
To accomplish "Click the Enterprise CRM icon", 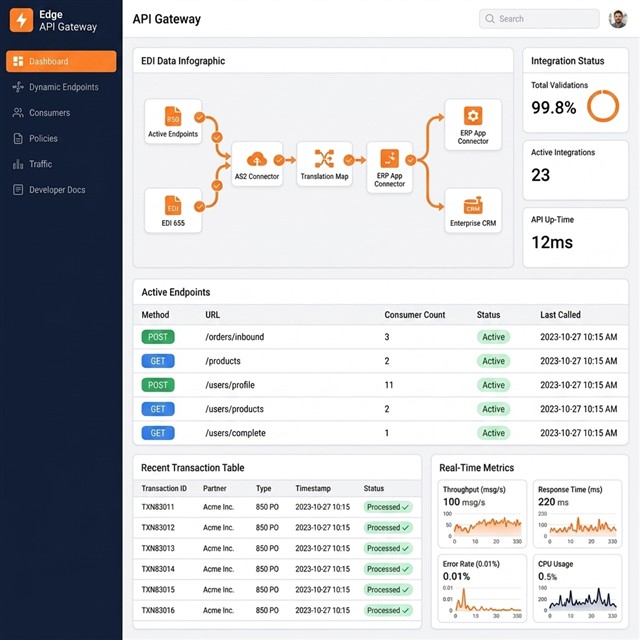I will pyautogui.click(x=473, y=205).
